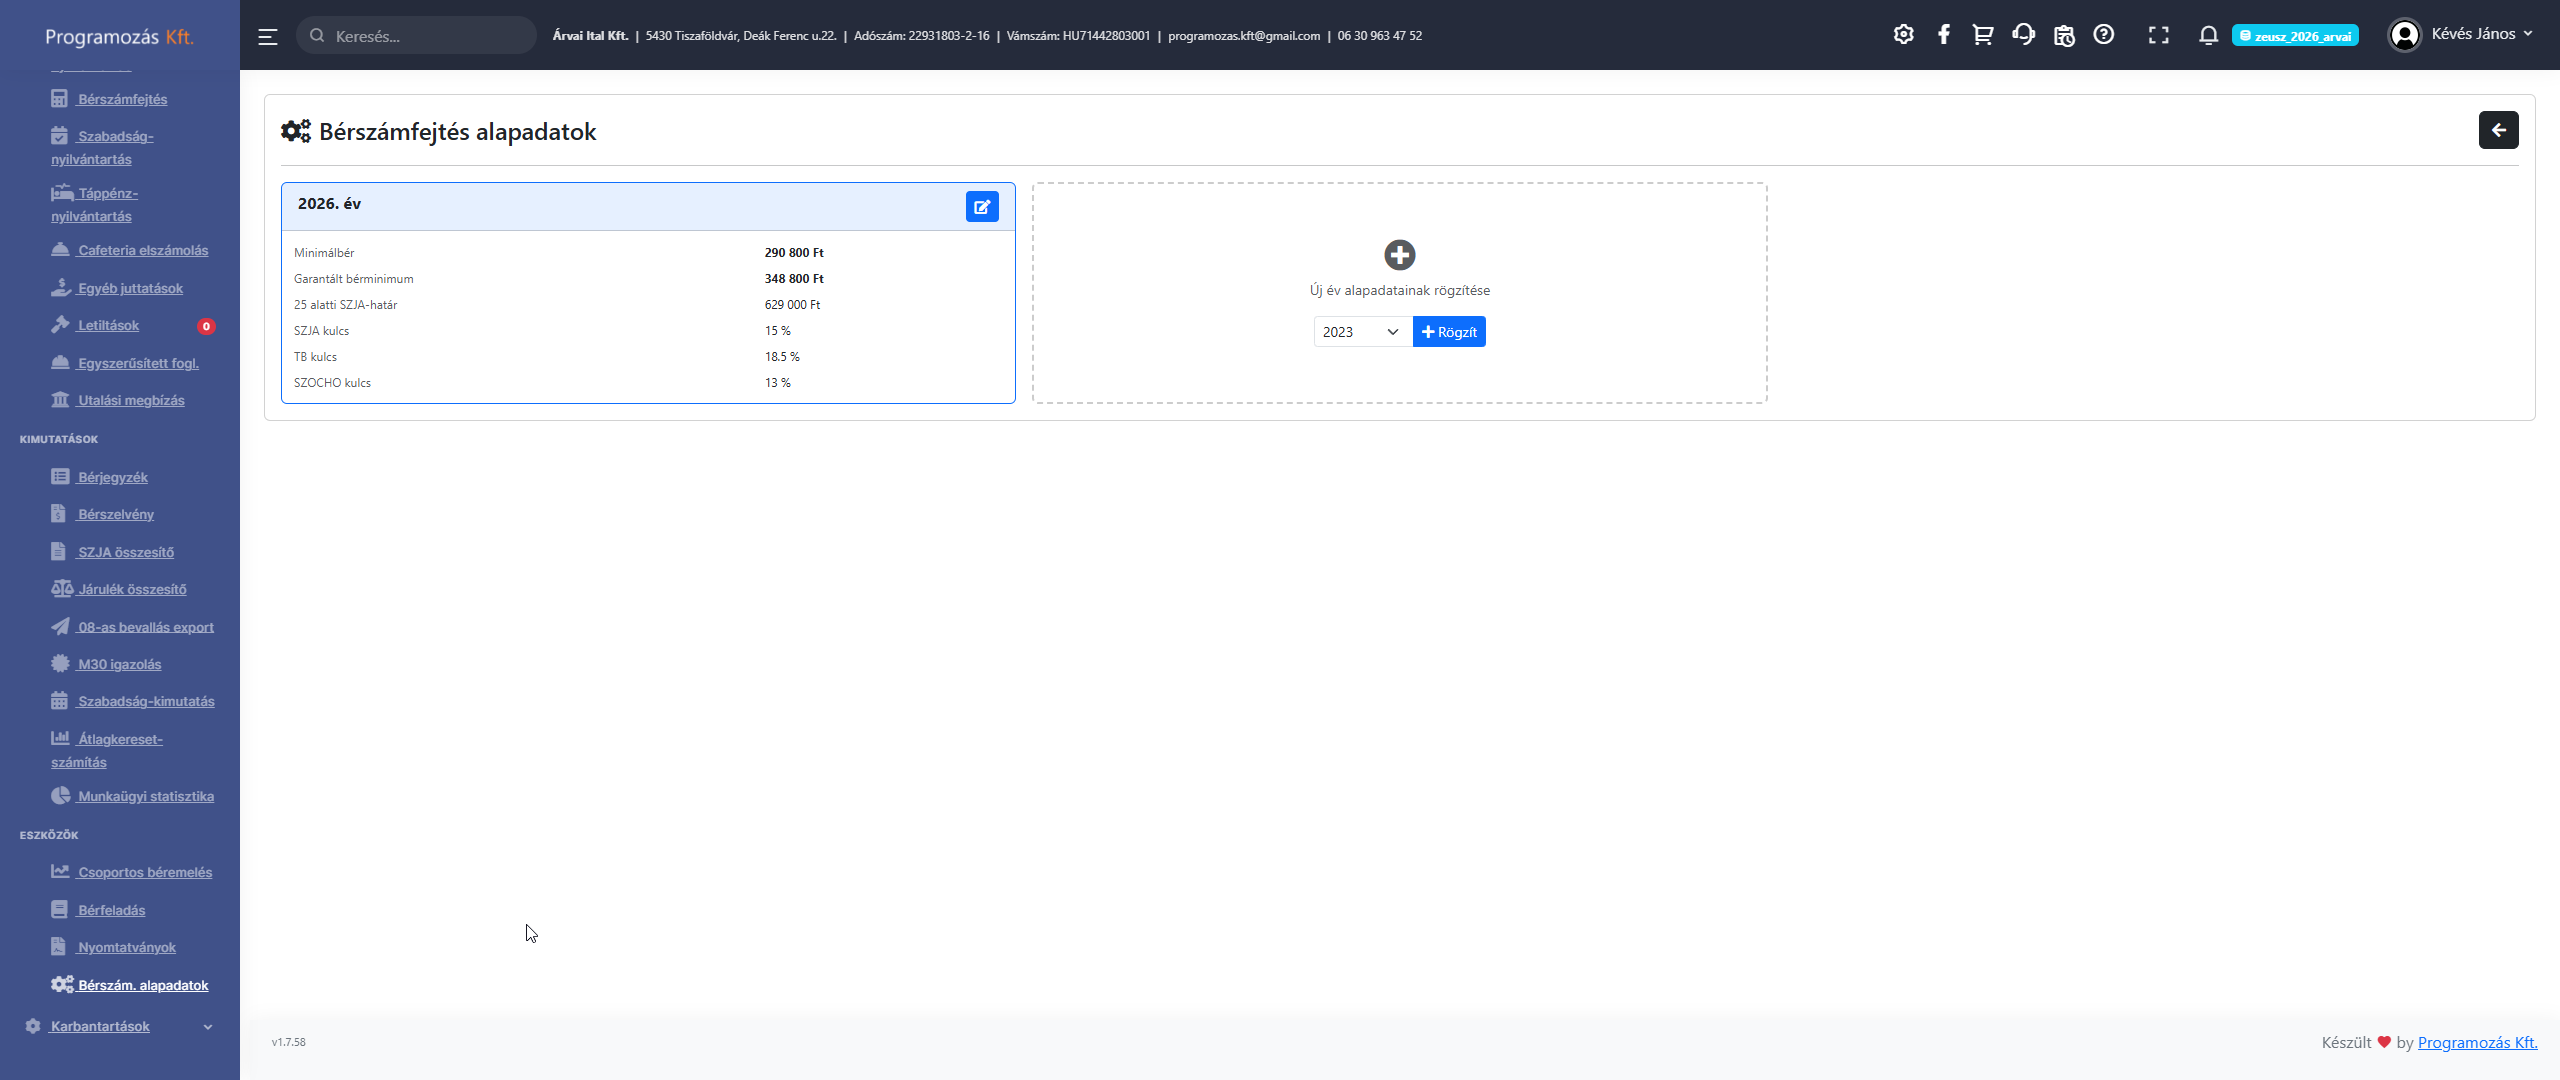Edit the 2026. év base data
This screenshot has height=1080, width=2560.
coord(982,207)
